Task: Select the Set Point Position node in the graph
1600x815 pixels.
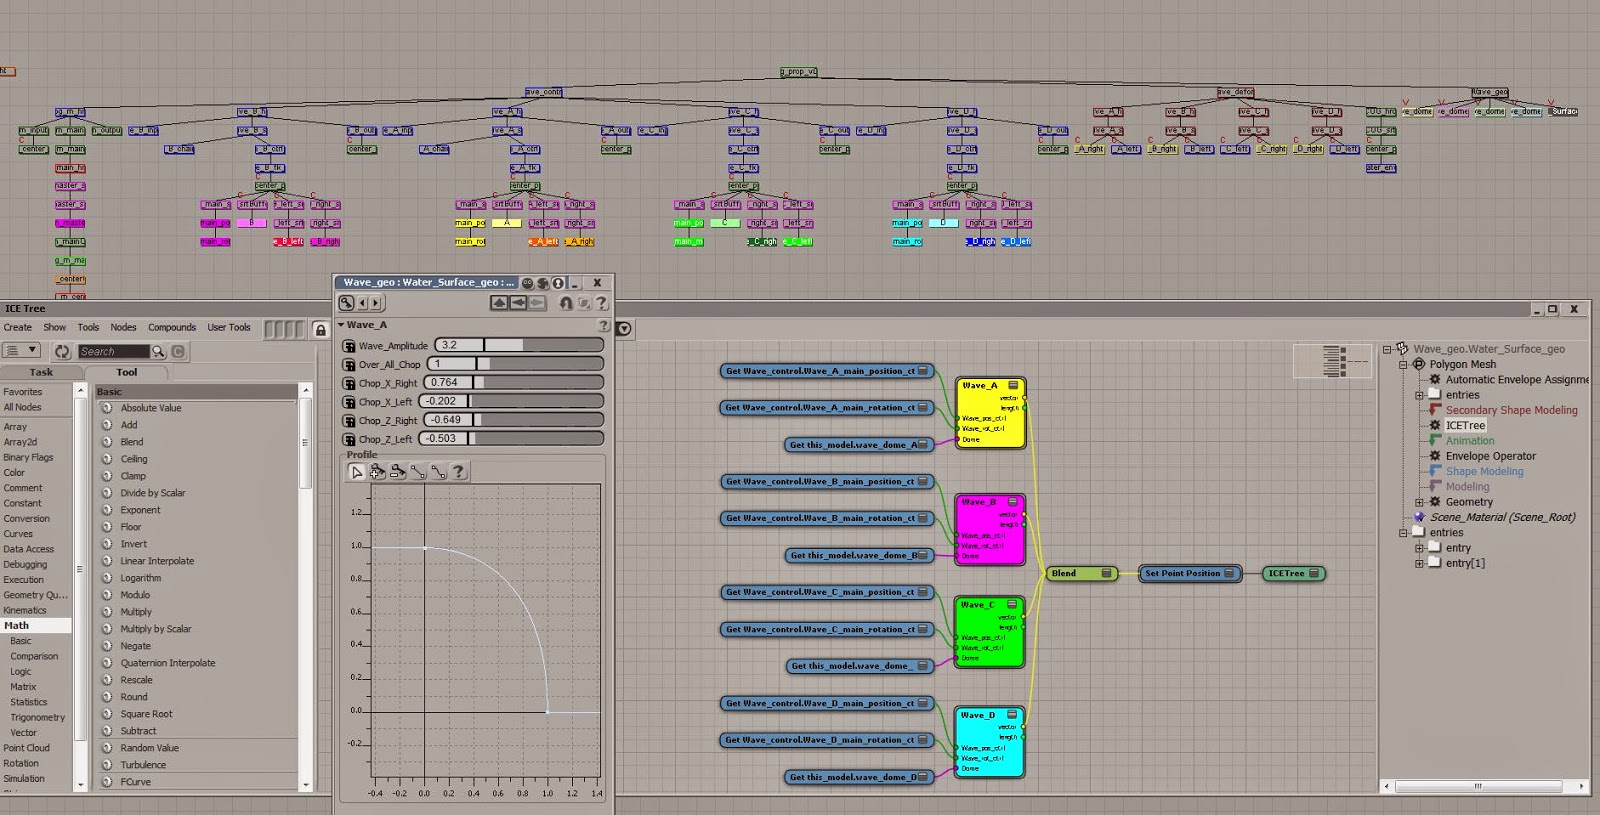Action: pos(1190,573)
